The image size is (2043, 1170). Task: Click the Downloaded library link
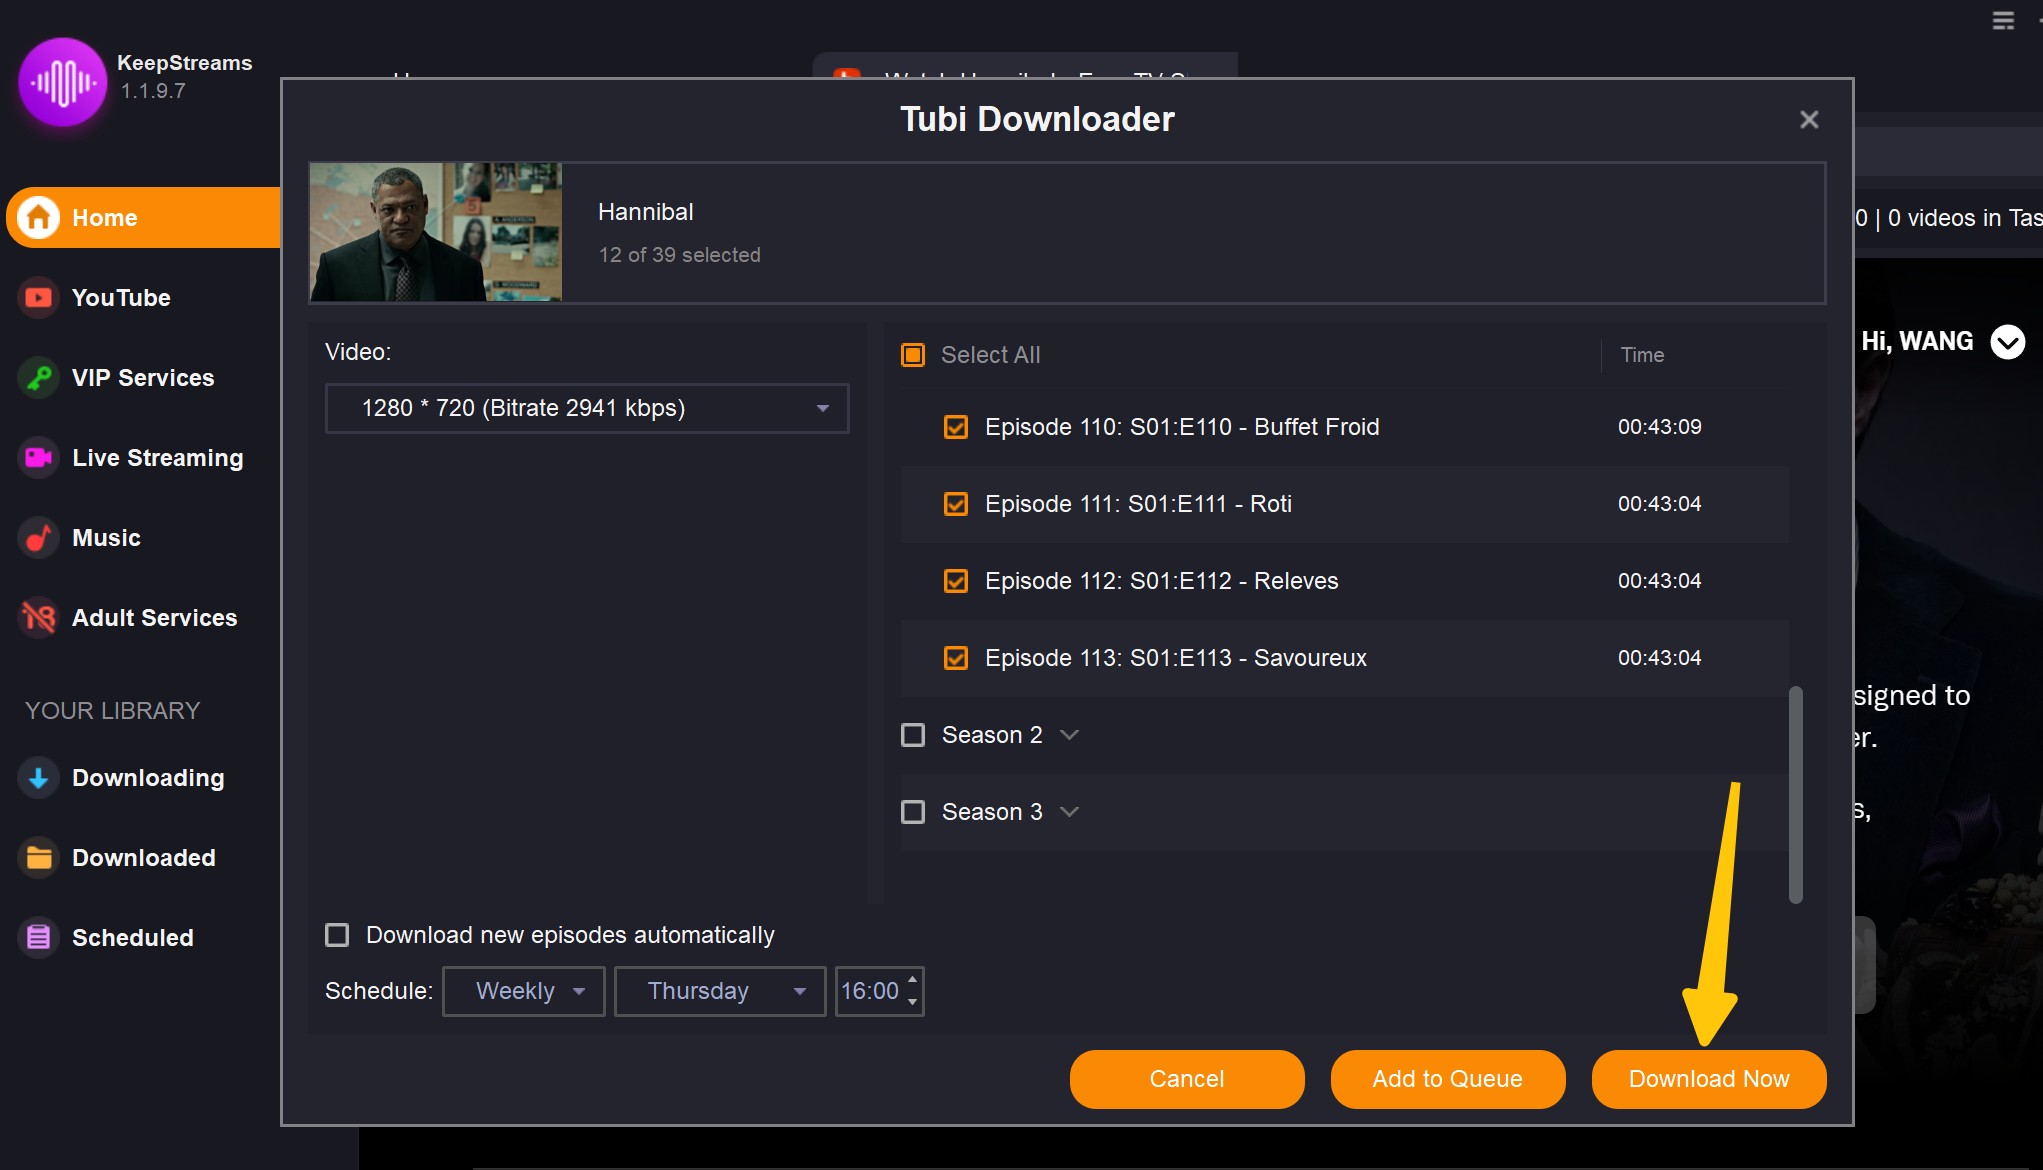[144, 857]
